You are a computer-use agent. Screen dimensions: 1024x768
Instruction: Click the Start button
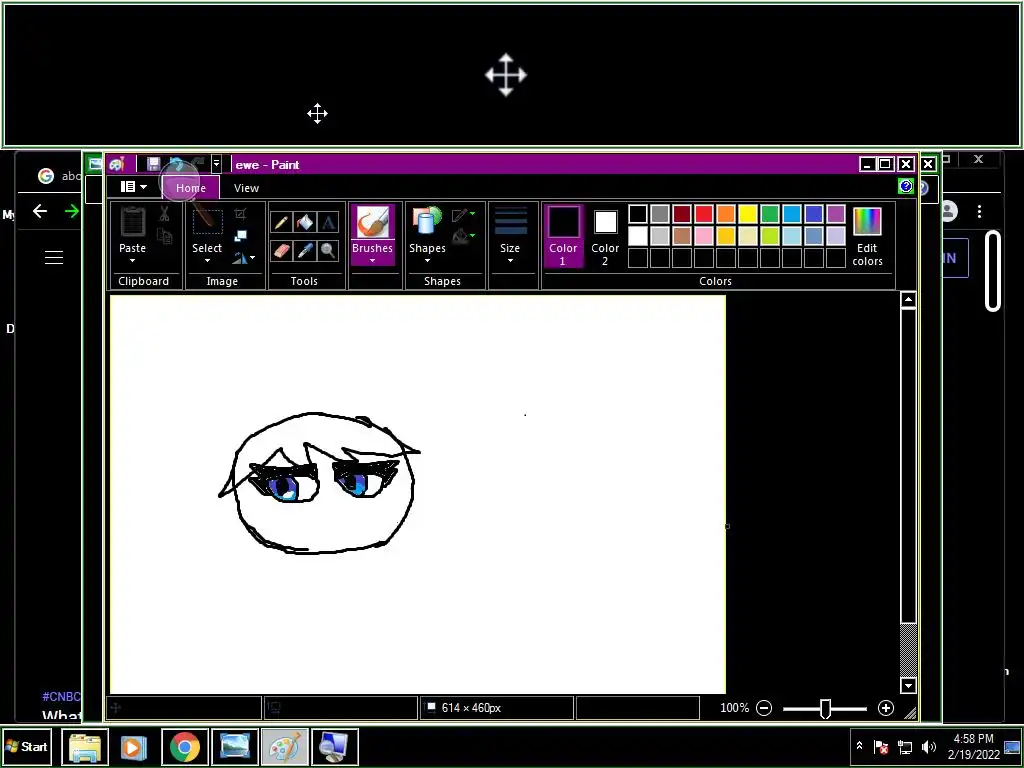tap(27, 746)
